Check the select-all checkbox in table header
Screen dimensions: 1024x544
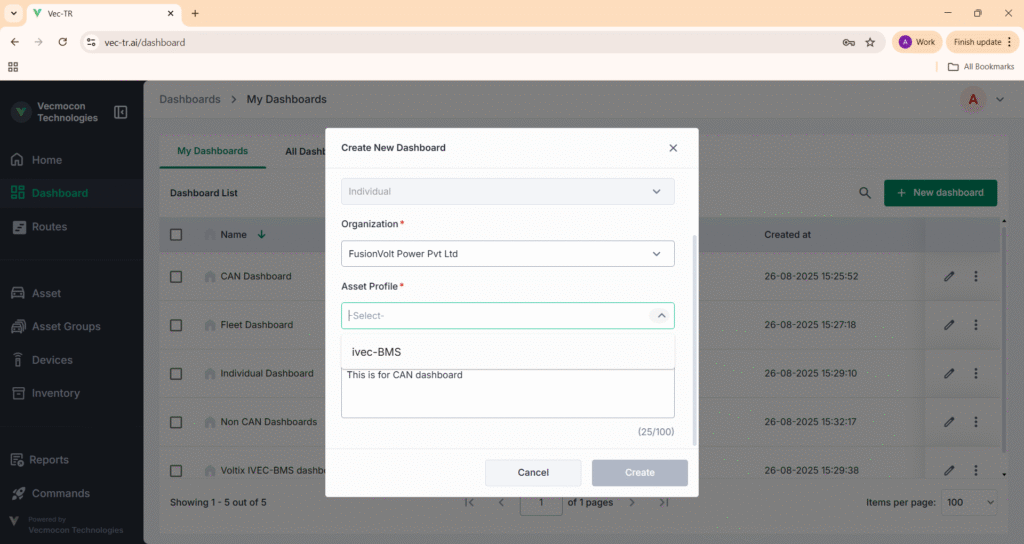(x=176, y=235)
